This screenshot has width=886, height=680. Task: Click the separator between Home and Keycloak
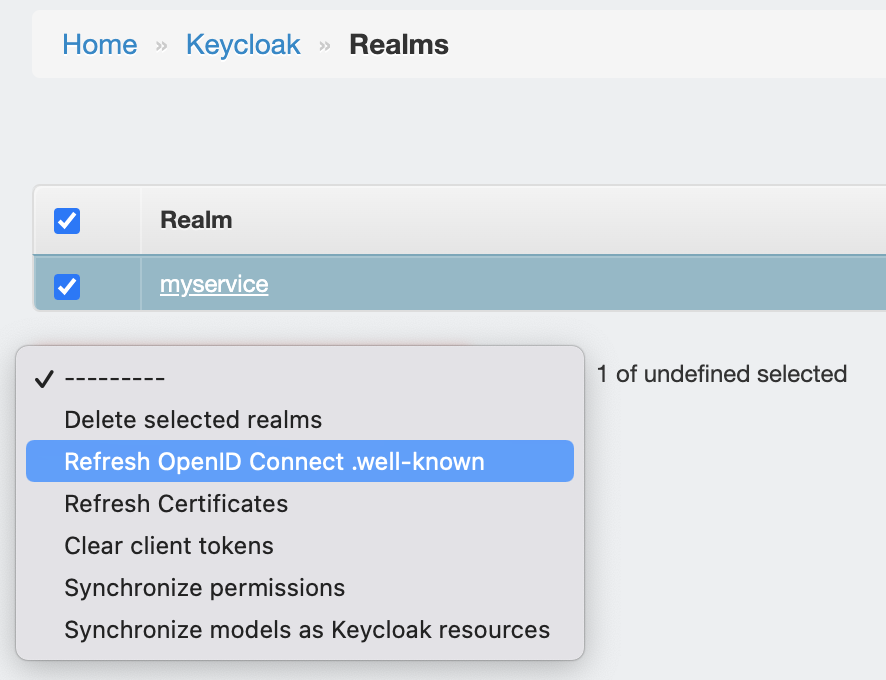coord(161,46)
